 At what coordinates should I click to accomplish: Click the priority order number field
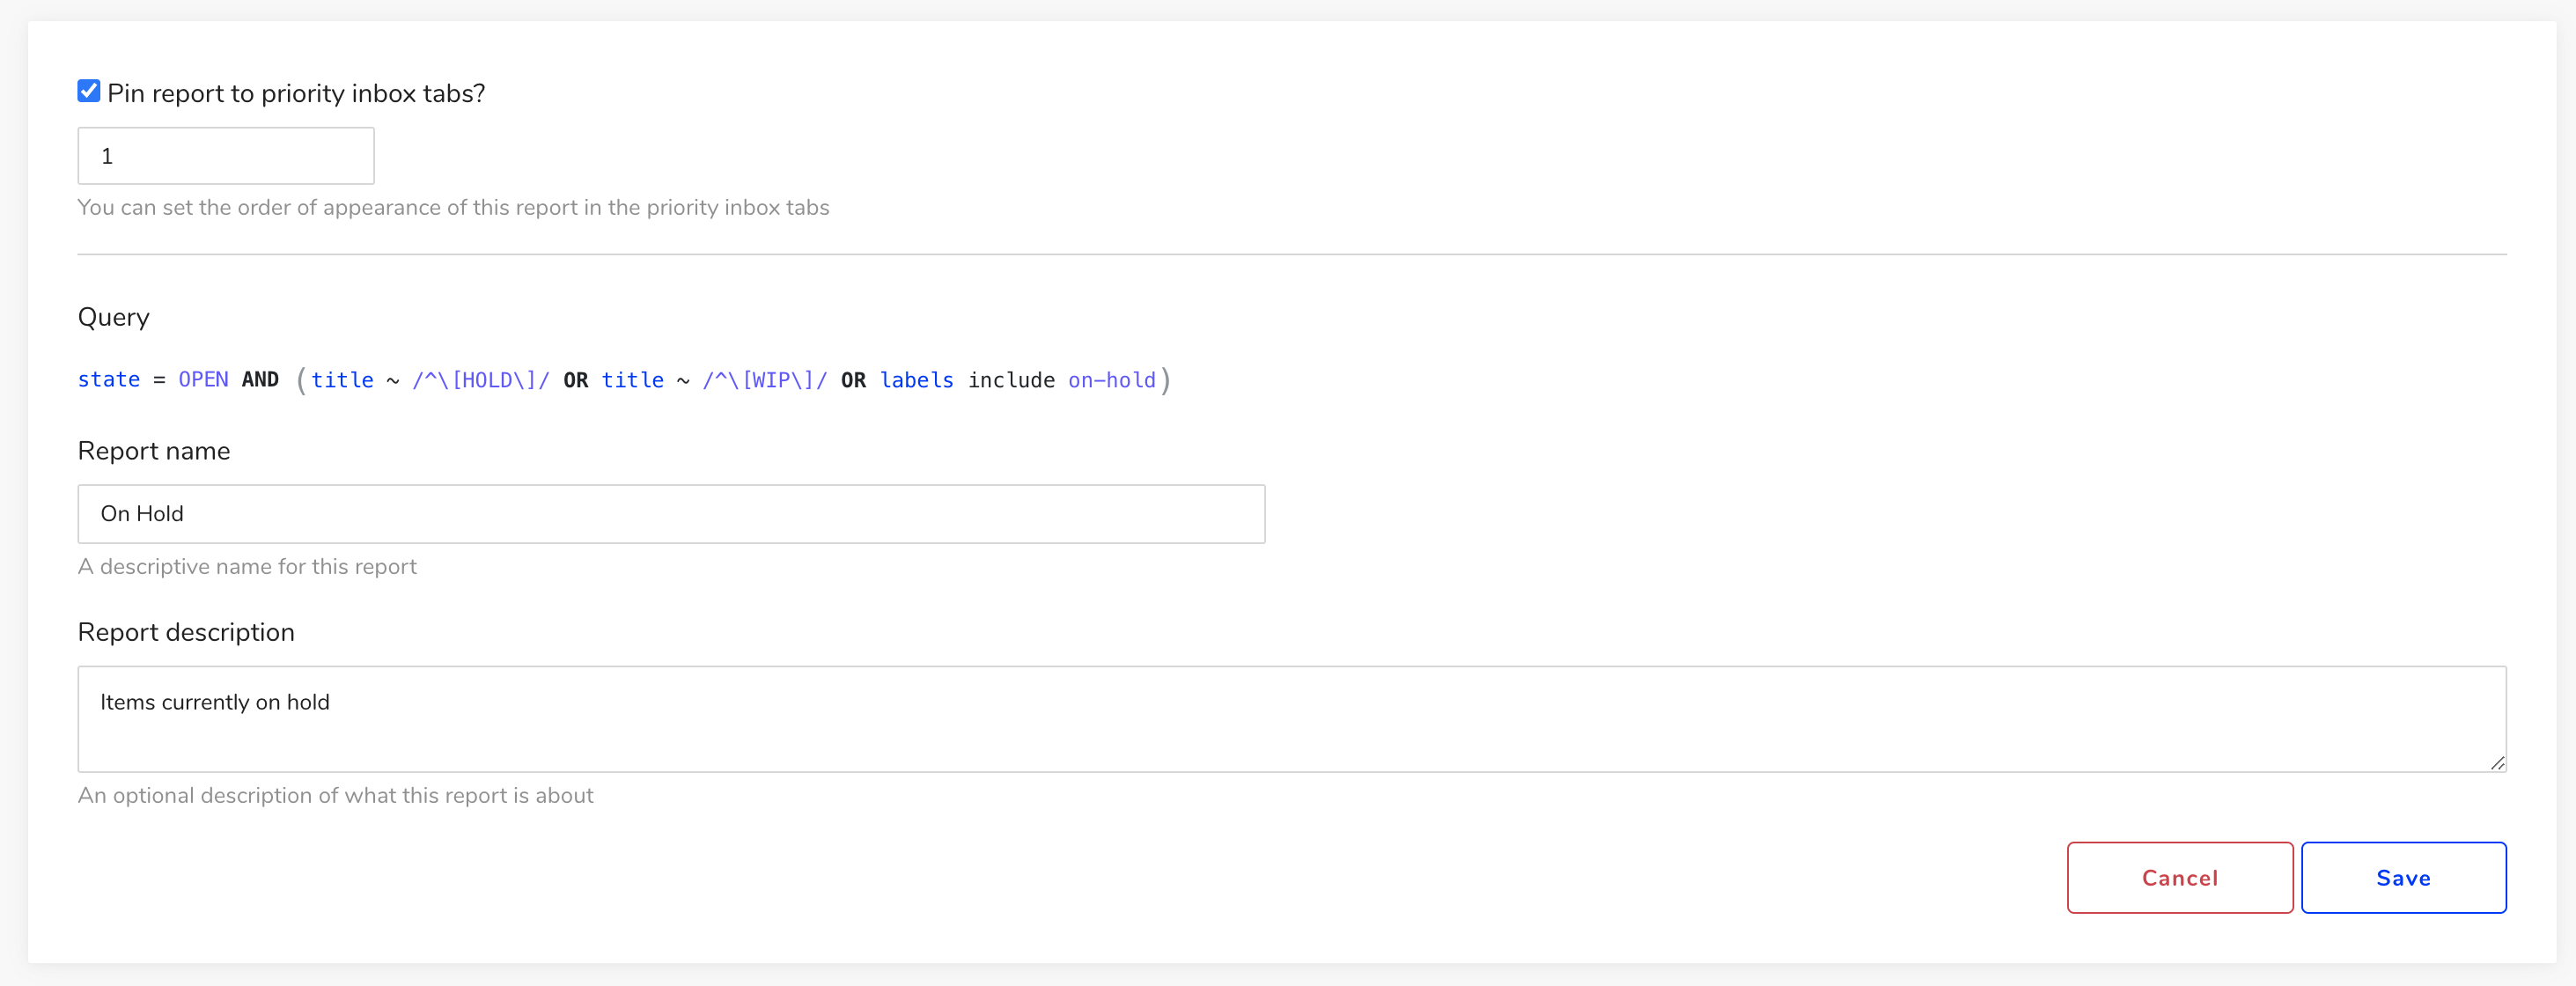click(x=226, y=156)
